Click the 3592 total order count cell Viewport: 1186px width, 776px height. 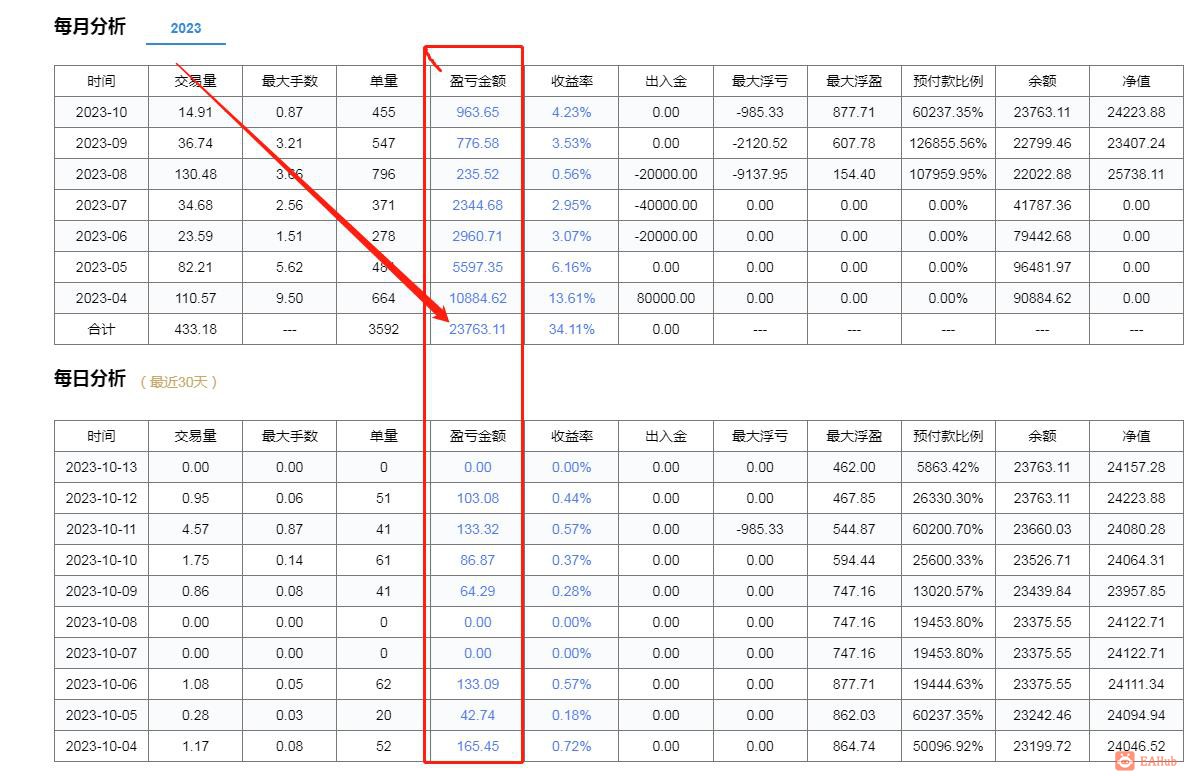coord(383,329)
